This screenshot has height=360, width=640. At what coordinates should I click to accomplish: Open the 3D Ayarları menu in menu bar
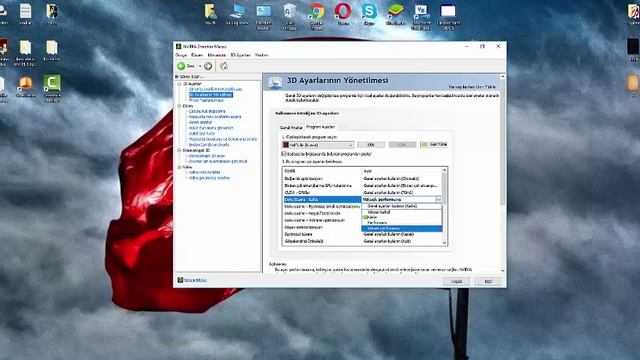coord(240,55)
